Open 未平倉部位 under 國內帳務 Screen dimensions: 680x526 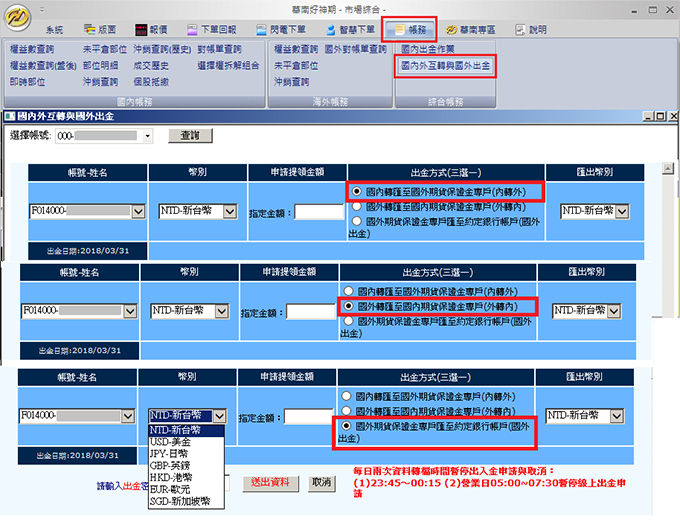pyautogui.click(x=105, y=49)
